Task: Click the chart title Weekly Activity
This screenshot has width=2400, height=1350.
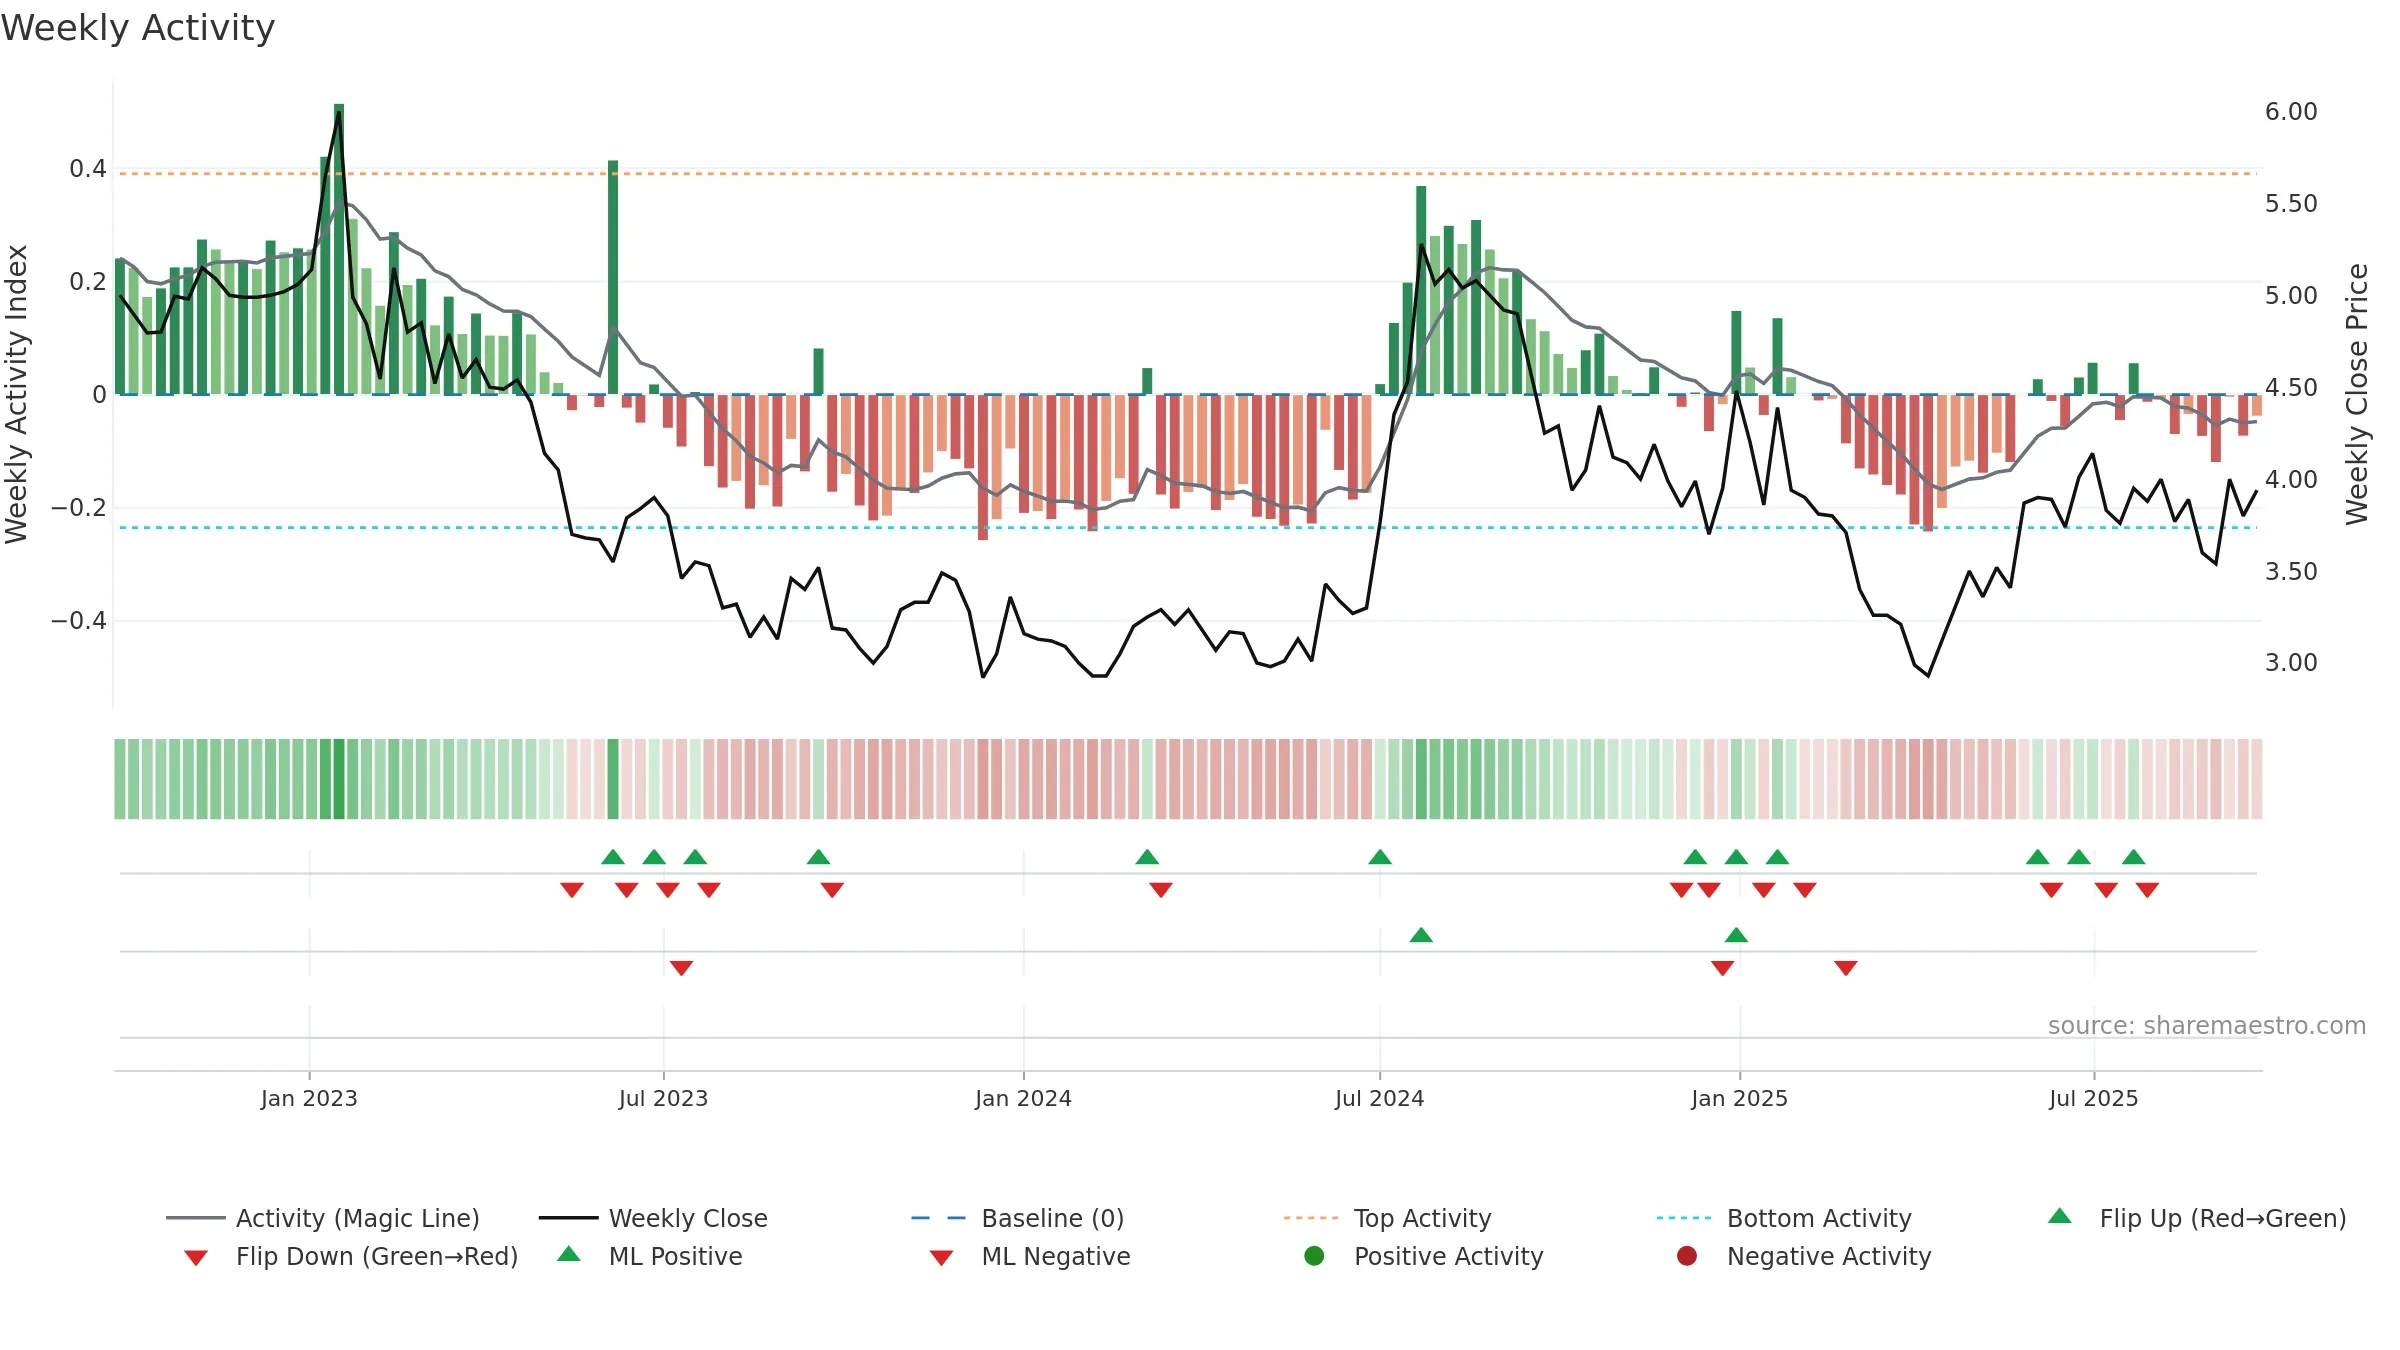Action: [x=138, y=28]
